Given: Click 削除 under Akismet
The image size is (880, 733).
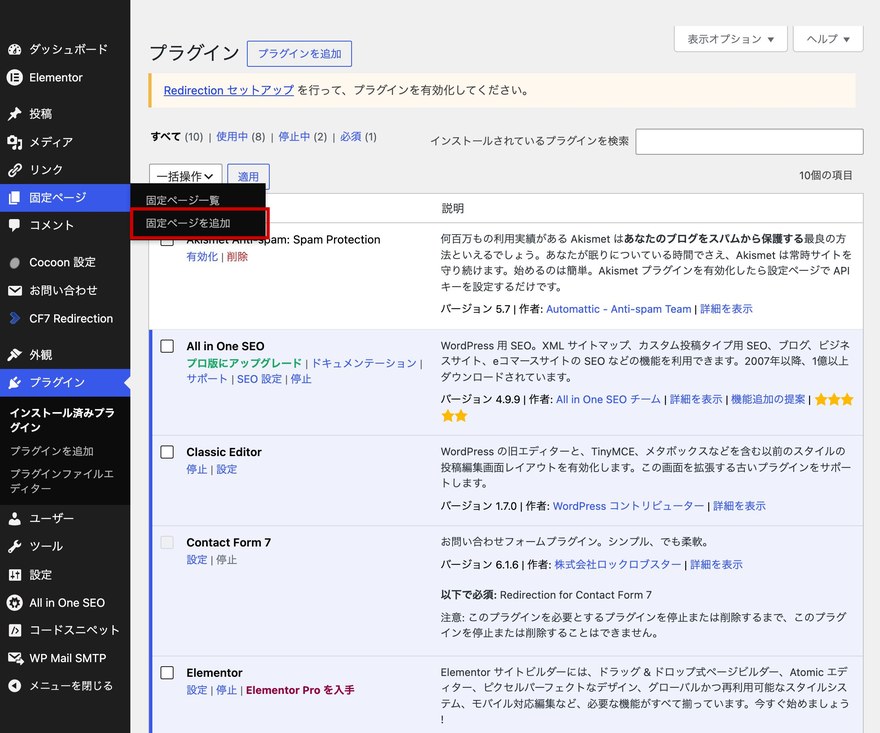Looking at the screenshot, I should [x=237, y=256].
